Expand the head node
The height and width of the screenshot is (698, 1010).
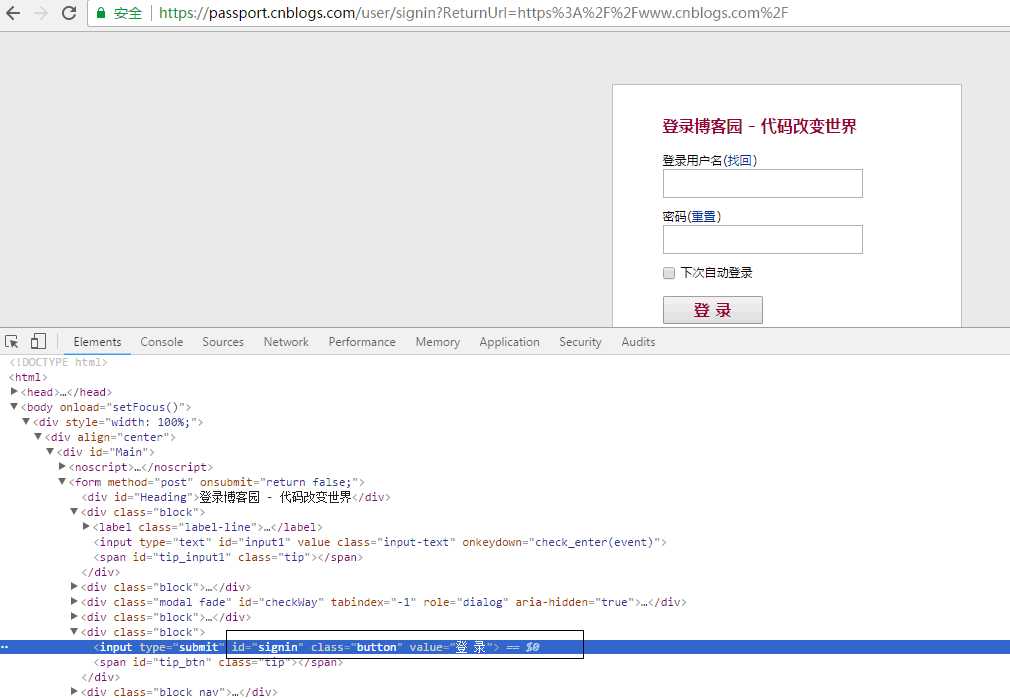(x=14, y=391)
